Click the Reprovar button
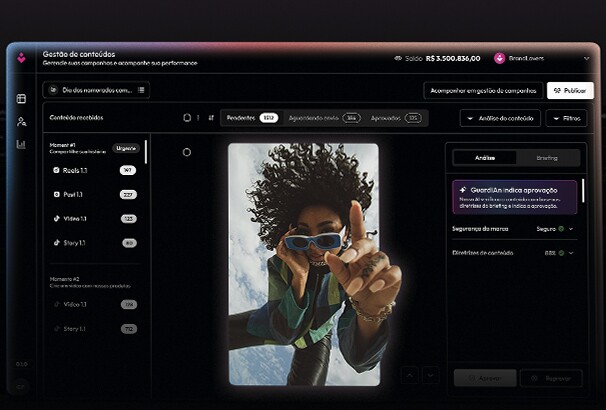The width and height of the screenshot is (606, 410). tap(552, 378)
